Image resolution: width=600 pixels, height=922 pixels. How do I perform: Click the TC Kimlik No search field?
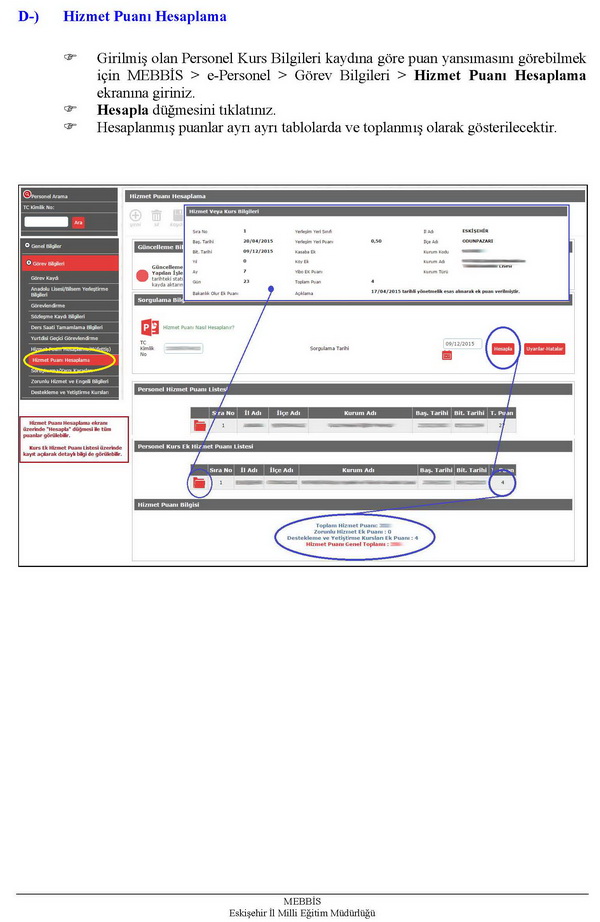[46, 221]
